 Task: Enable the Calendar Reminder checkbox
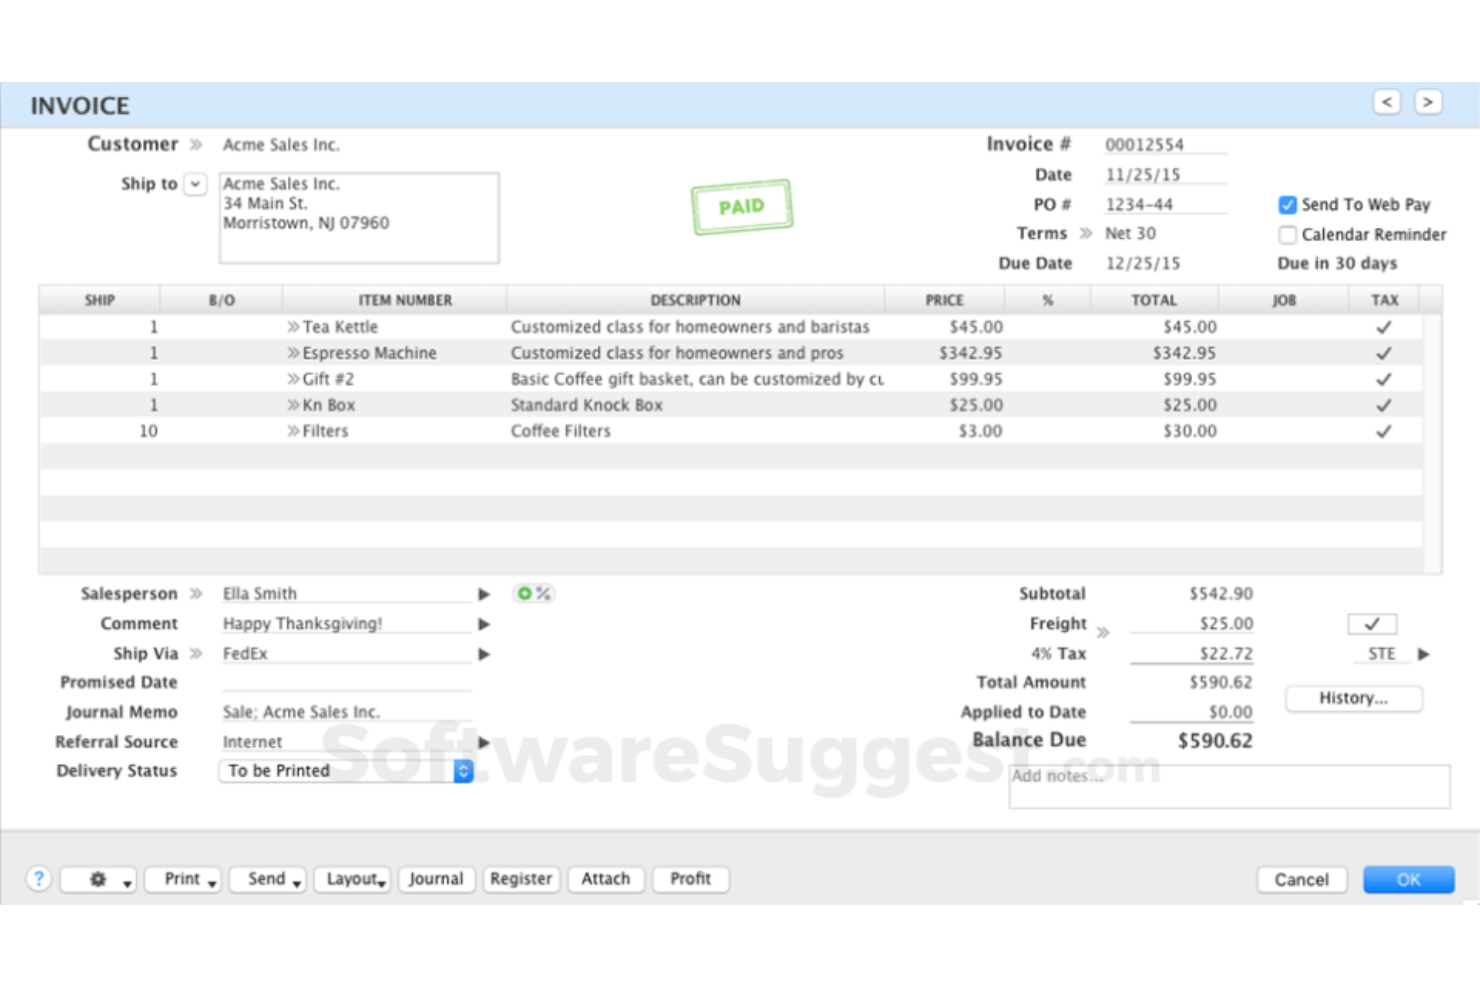pyautogui.click(x=1287, y=235)
